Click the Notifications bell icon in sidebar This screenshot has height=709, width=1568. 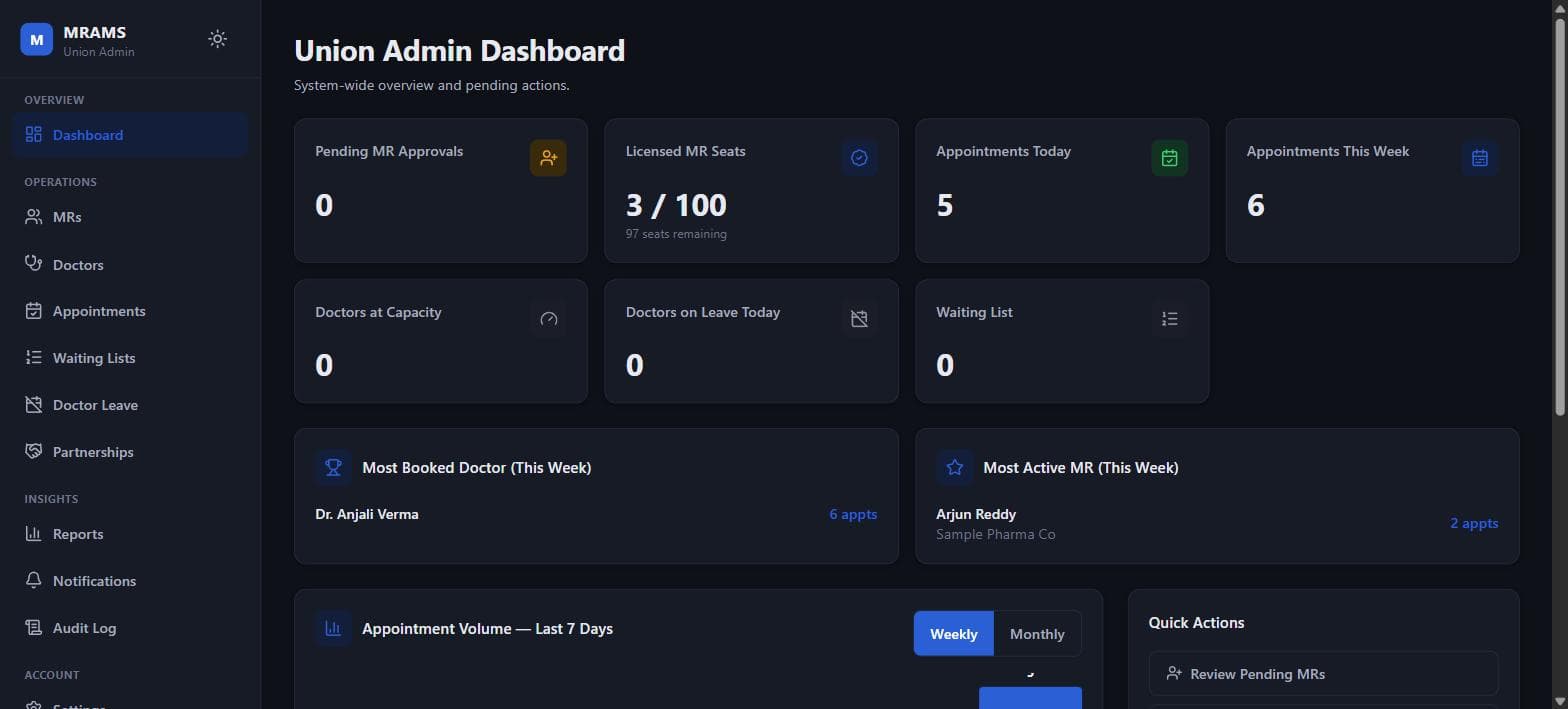click(x=34, y=581)
